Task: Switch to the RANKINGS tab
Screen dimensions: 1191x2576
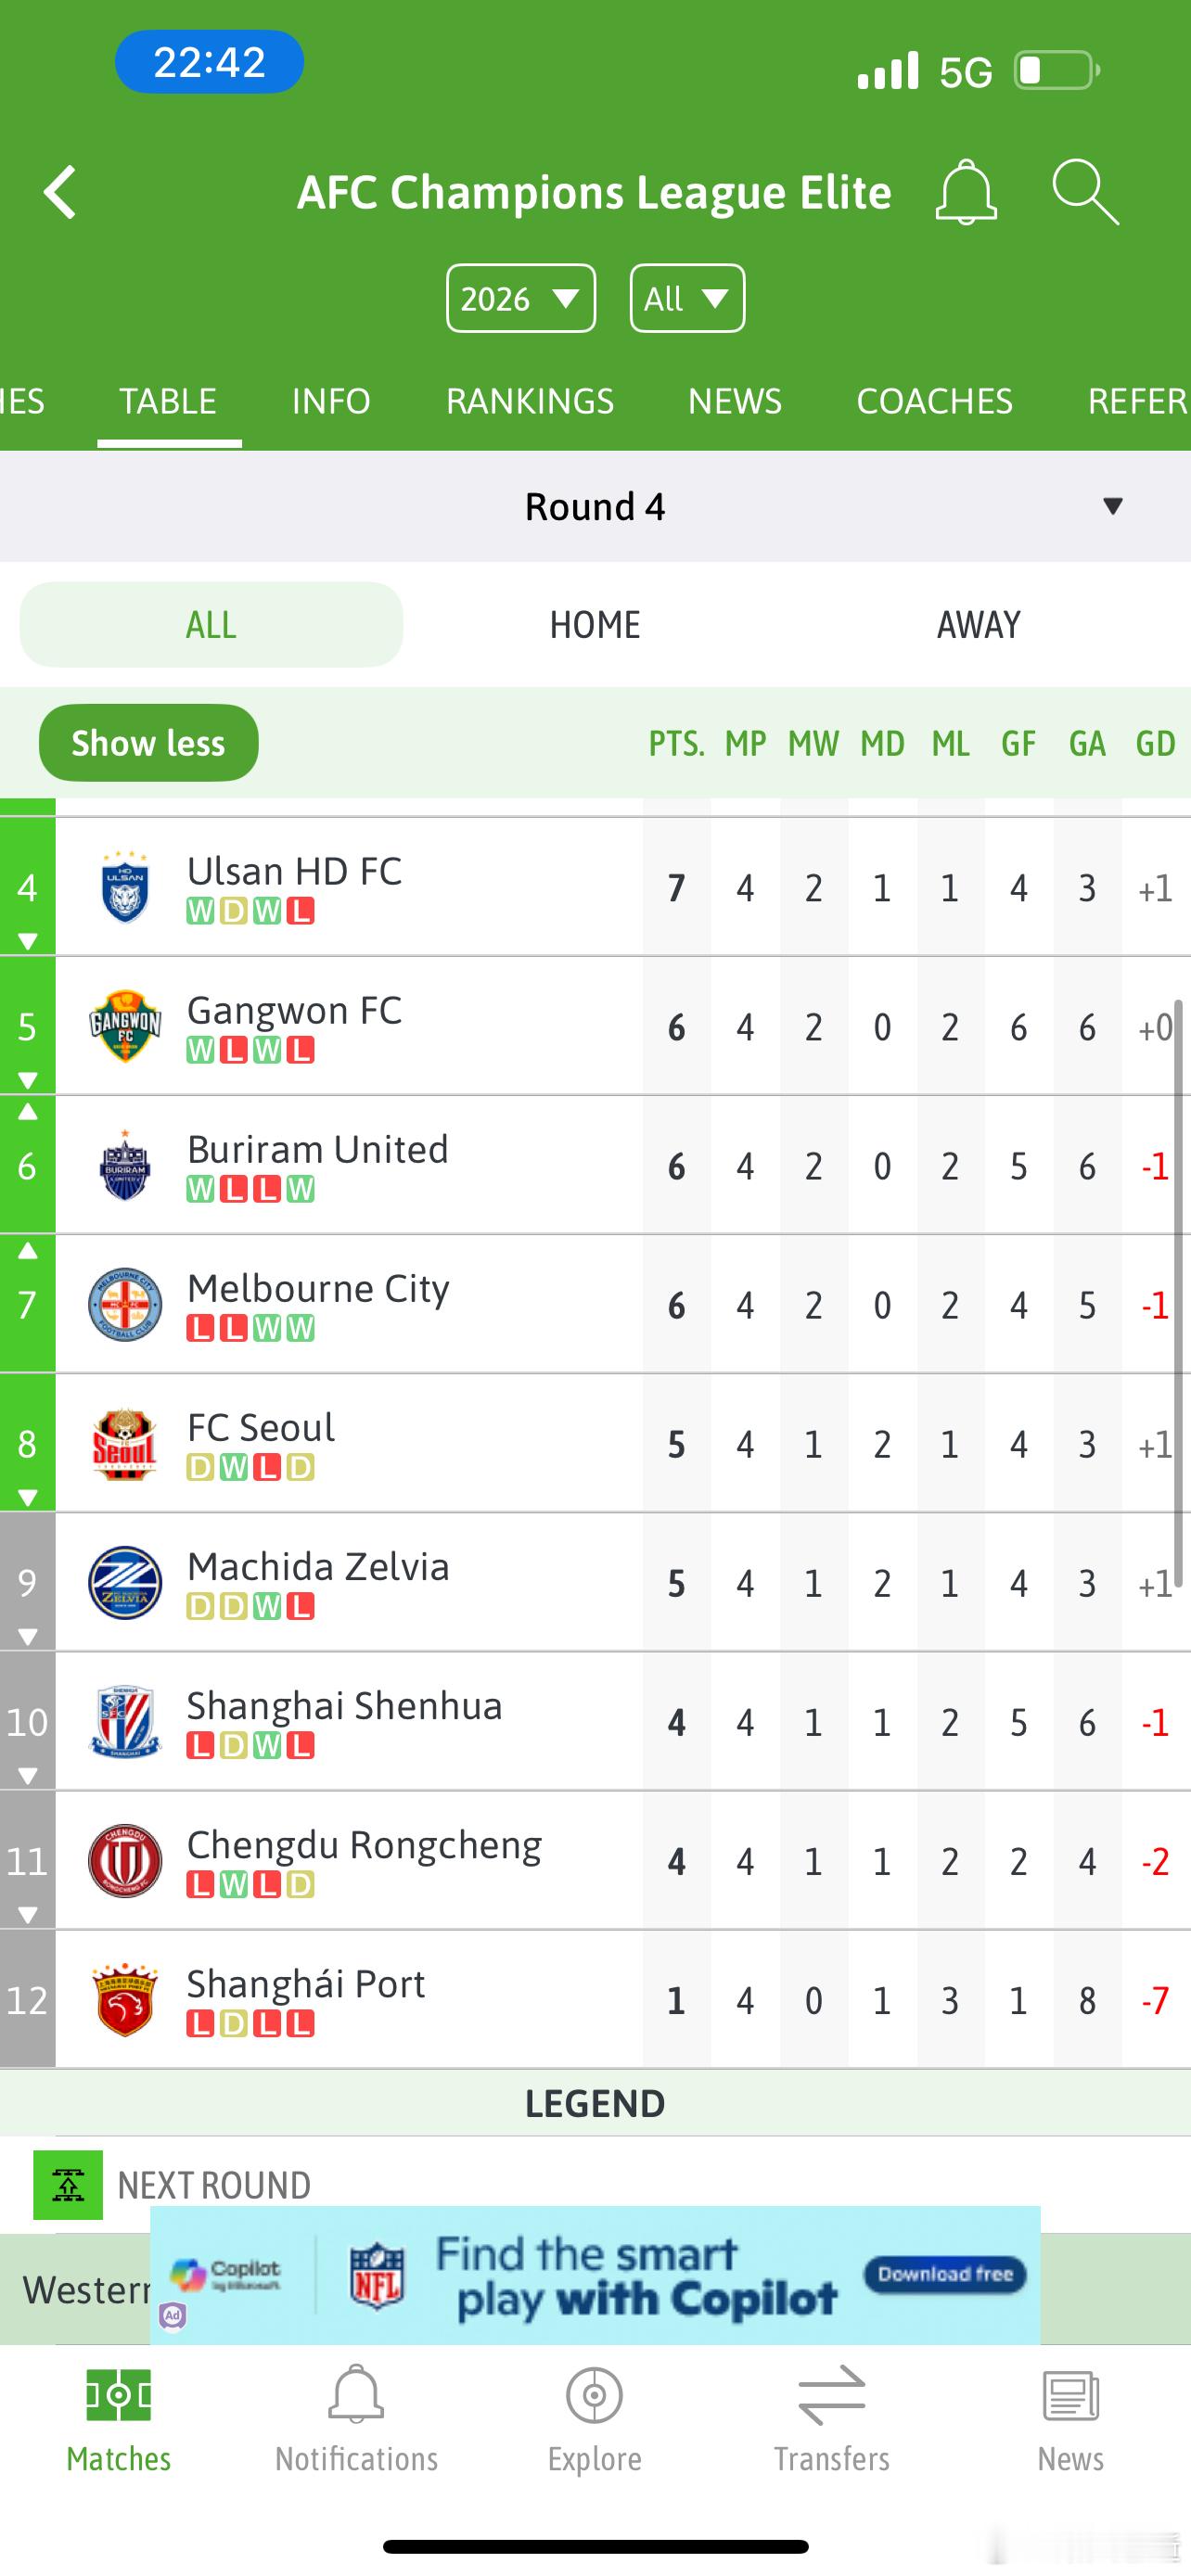Action: (529, 401)
